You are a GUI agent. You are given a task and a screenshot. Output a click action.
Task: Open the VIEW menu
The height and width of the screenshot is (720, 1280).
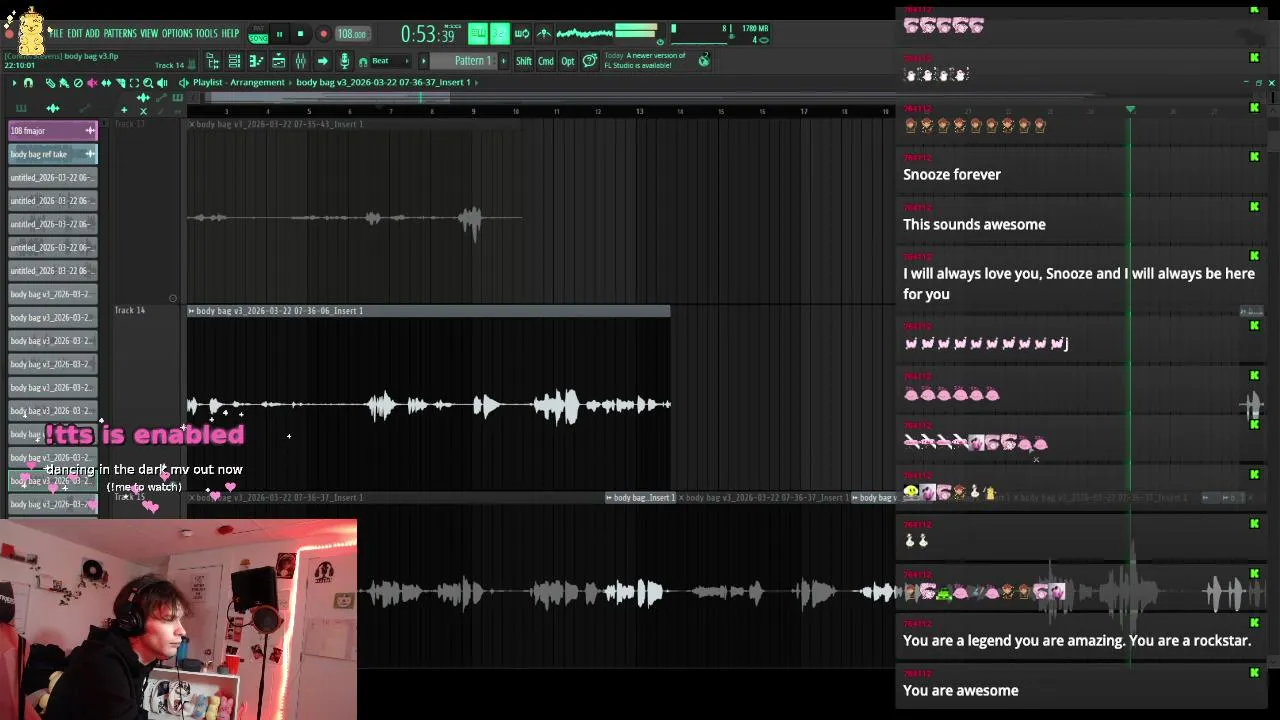point(149,33)
